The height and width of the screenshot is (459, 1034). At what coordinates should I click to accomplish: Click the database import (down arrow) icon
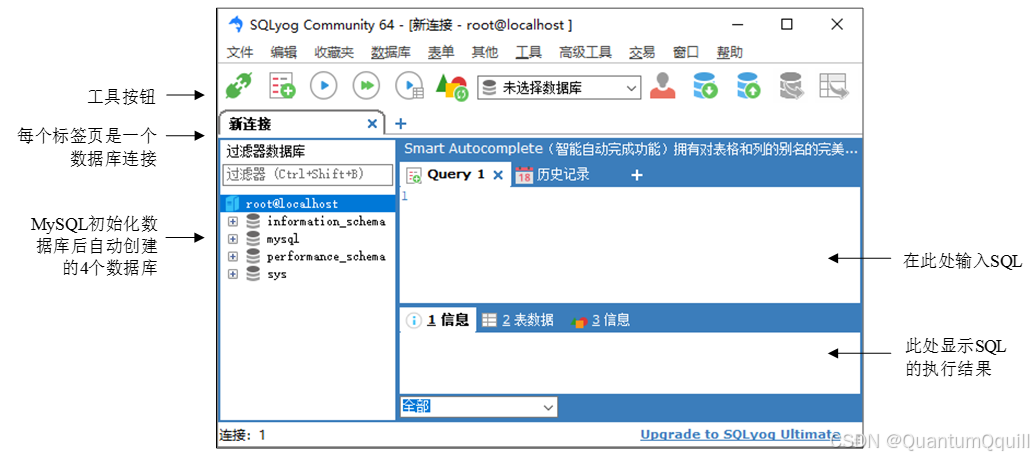coord(705,86)
